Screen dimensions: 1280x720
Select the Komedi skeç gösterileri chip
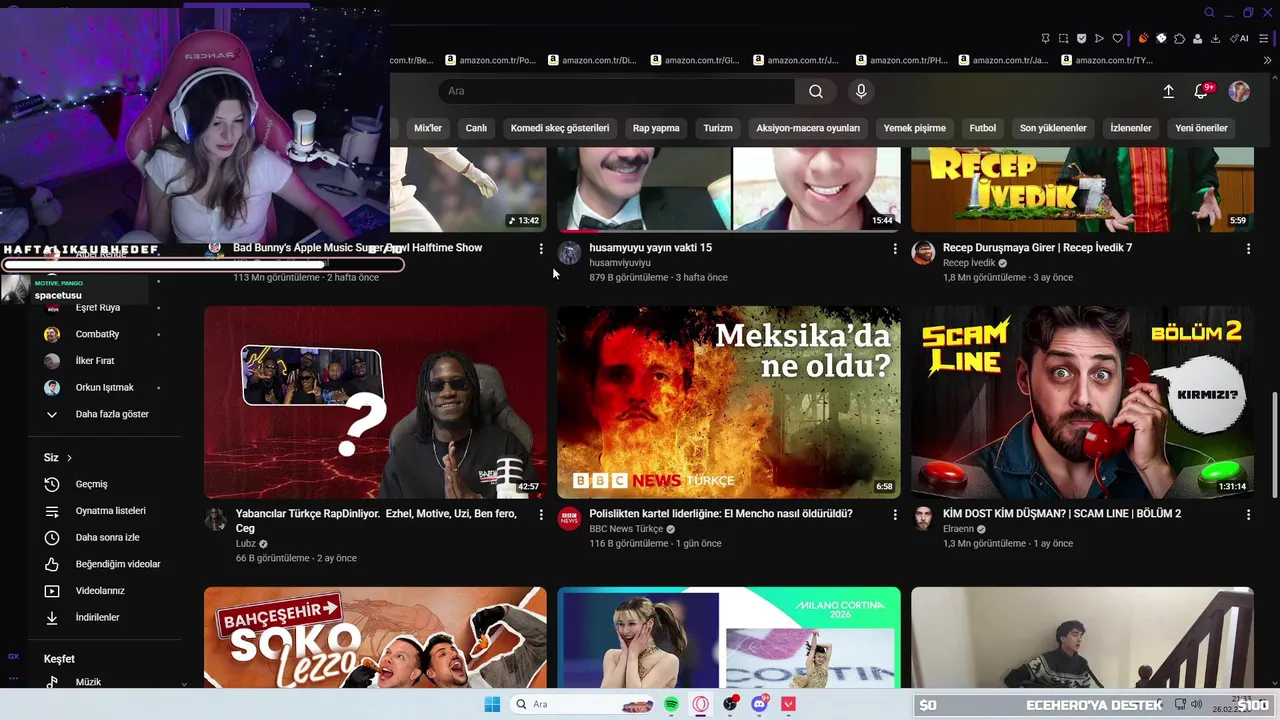(560, 128)
